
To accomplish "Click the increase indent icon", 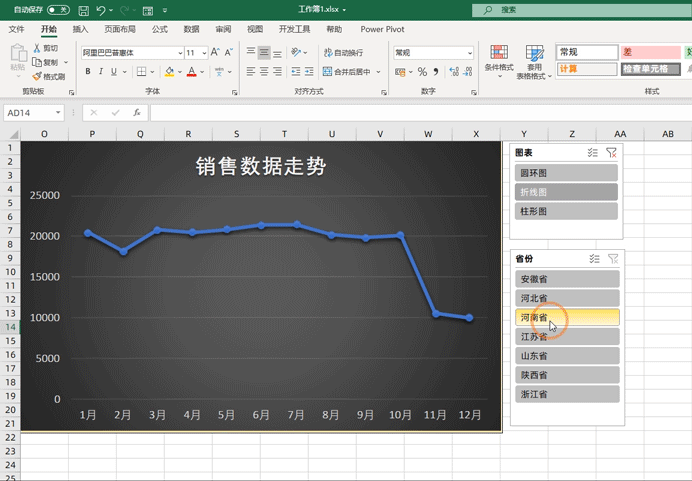I will tap(309, 71).
